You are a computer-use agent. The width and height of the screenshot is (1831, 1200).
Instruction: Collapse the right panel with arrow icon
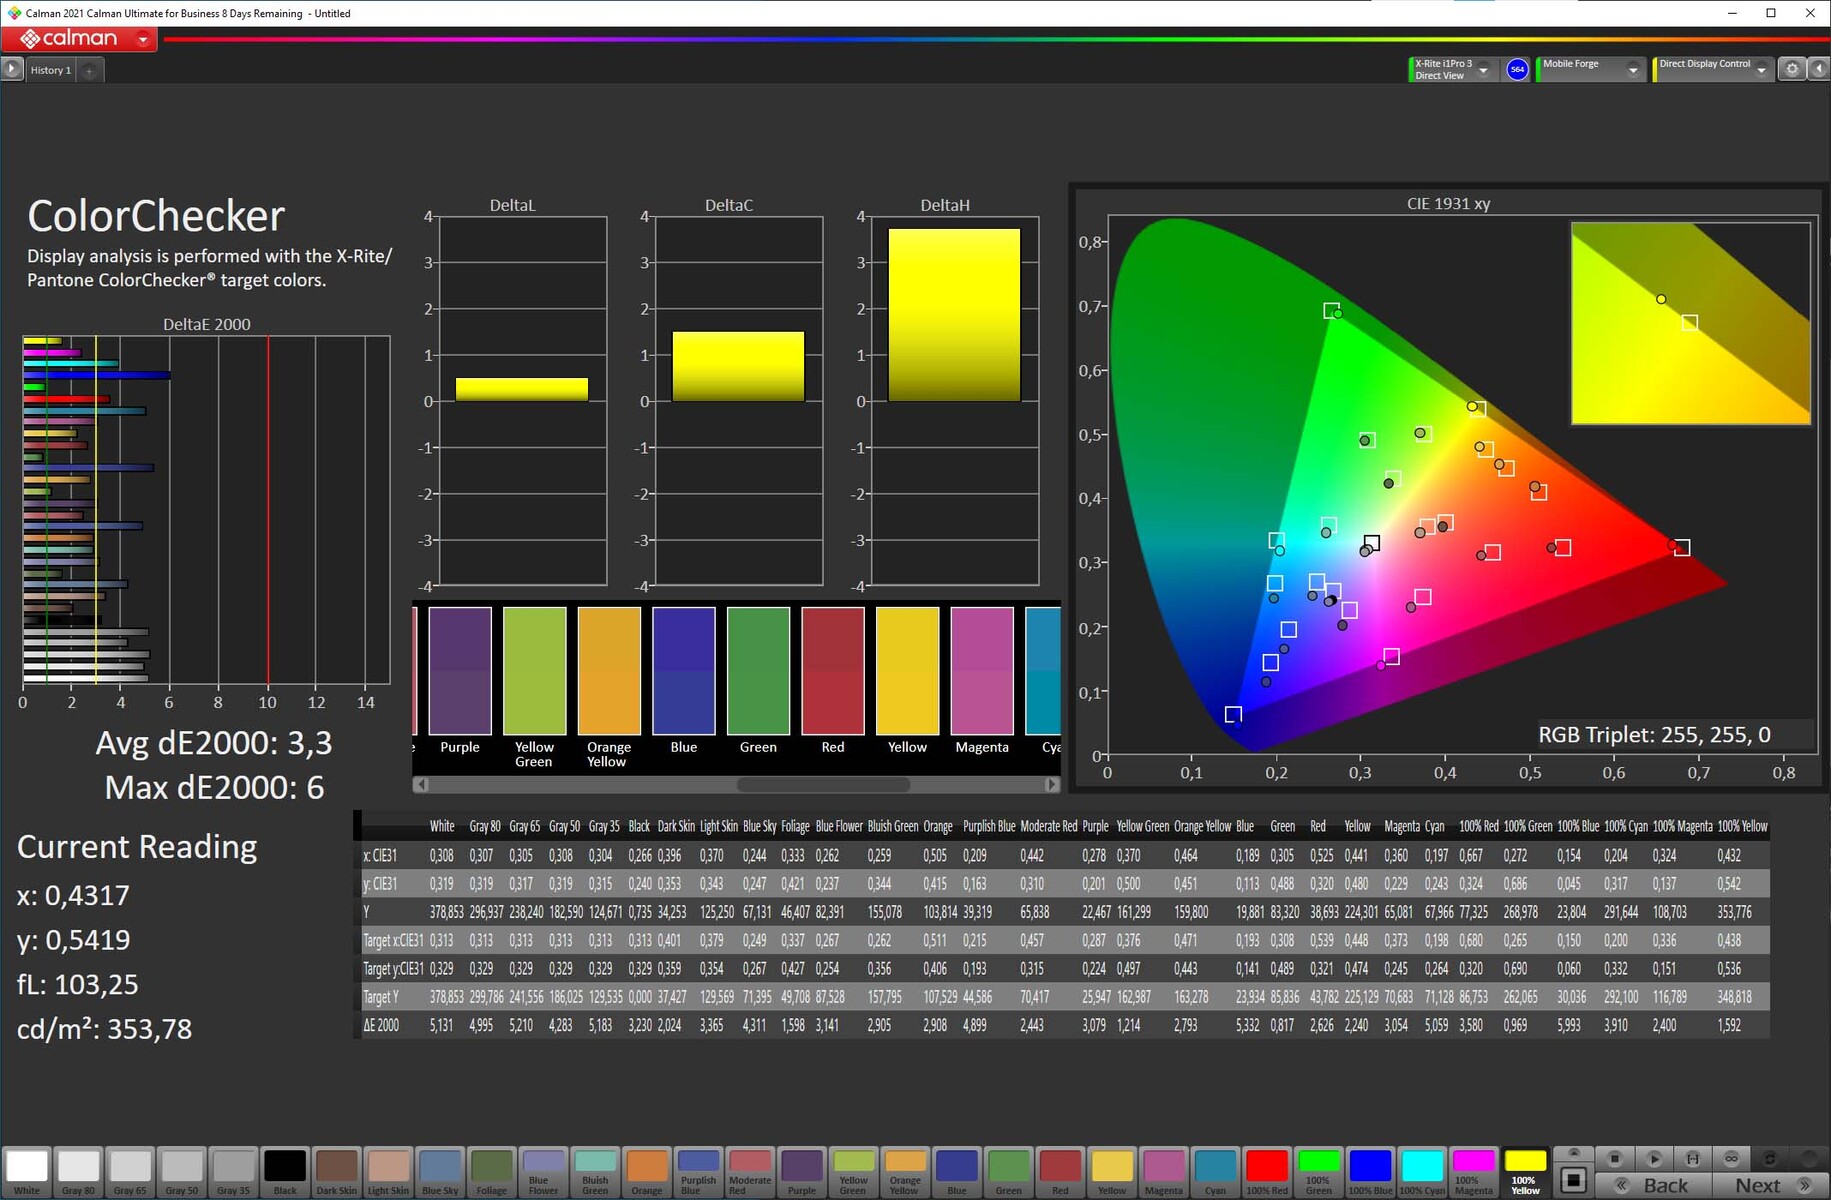[1818, 69]
